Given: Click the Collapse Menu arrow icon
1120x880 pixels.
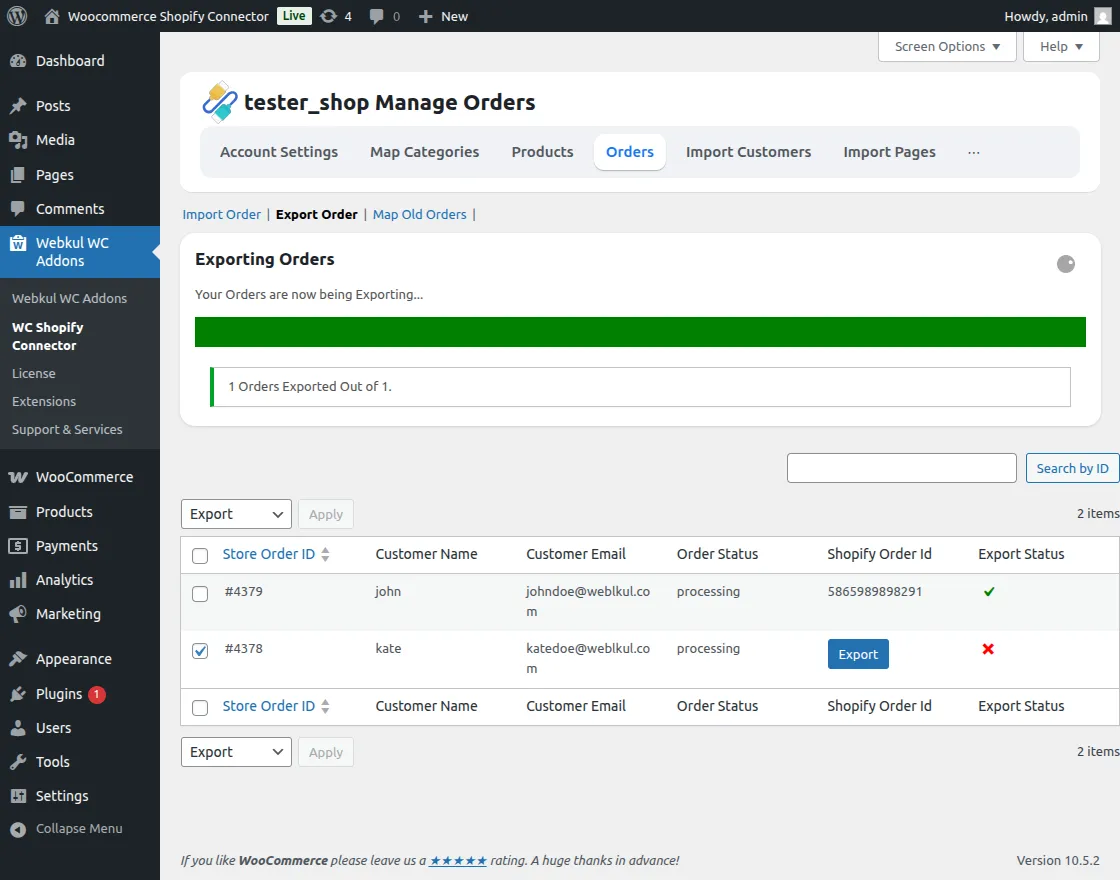Looking at the screenshot, I should [17, 829].
